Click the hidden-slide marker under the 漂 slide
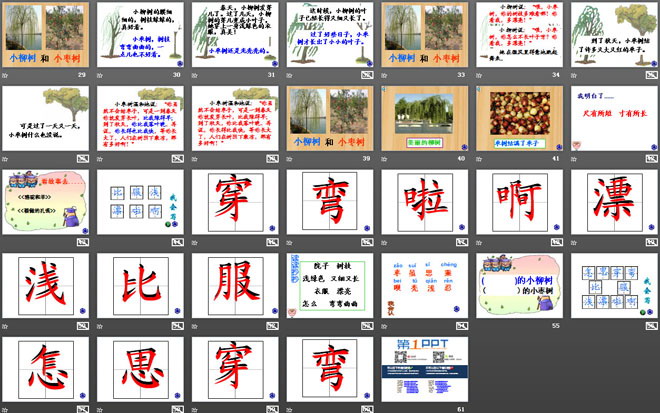Screen dimensions: 660x413 (x=652, y=242)
